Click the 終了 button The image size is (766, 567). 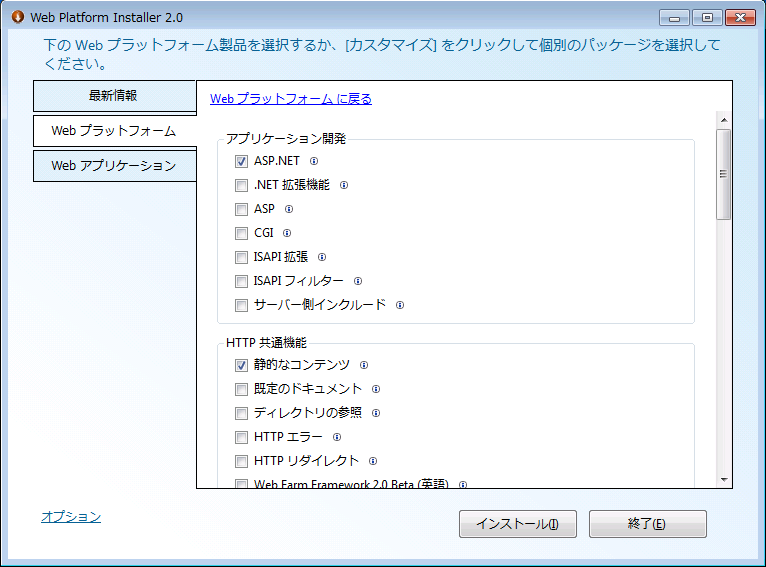pyautogui.click(x=648, y=524)
